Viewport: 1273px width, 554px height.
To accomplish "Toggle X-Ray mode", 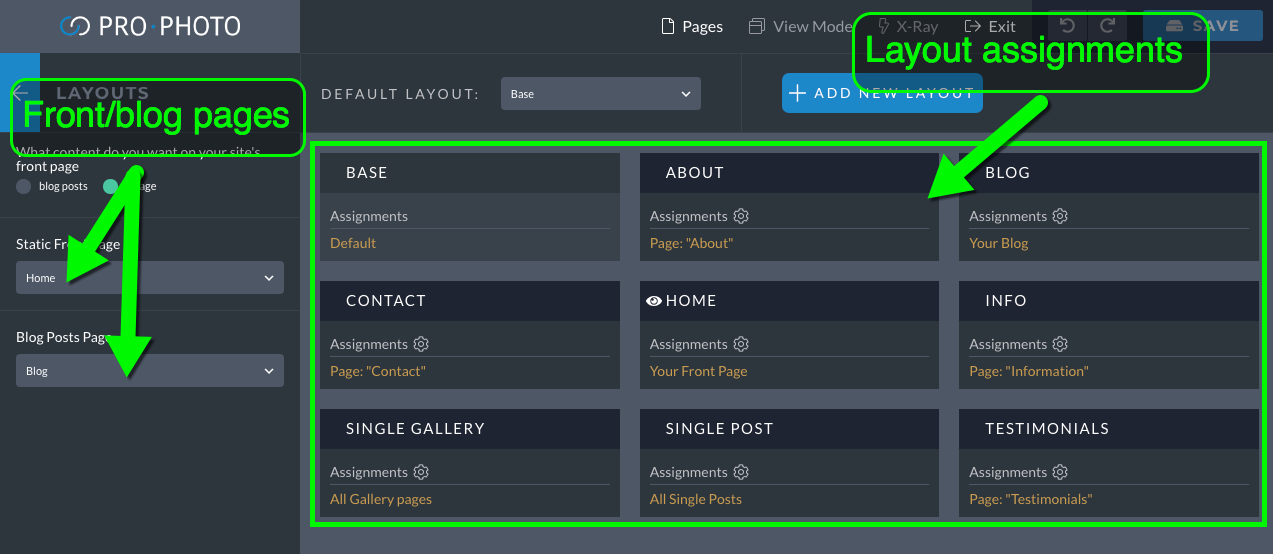I will [908, 26].
